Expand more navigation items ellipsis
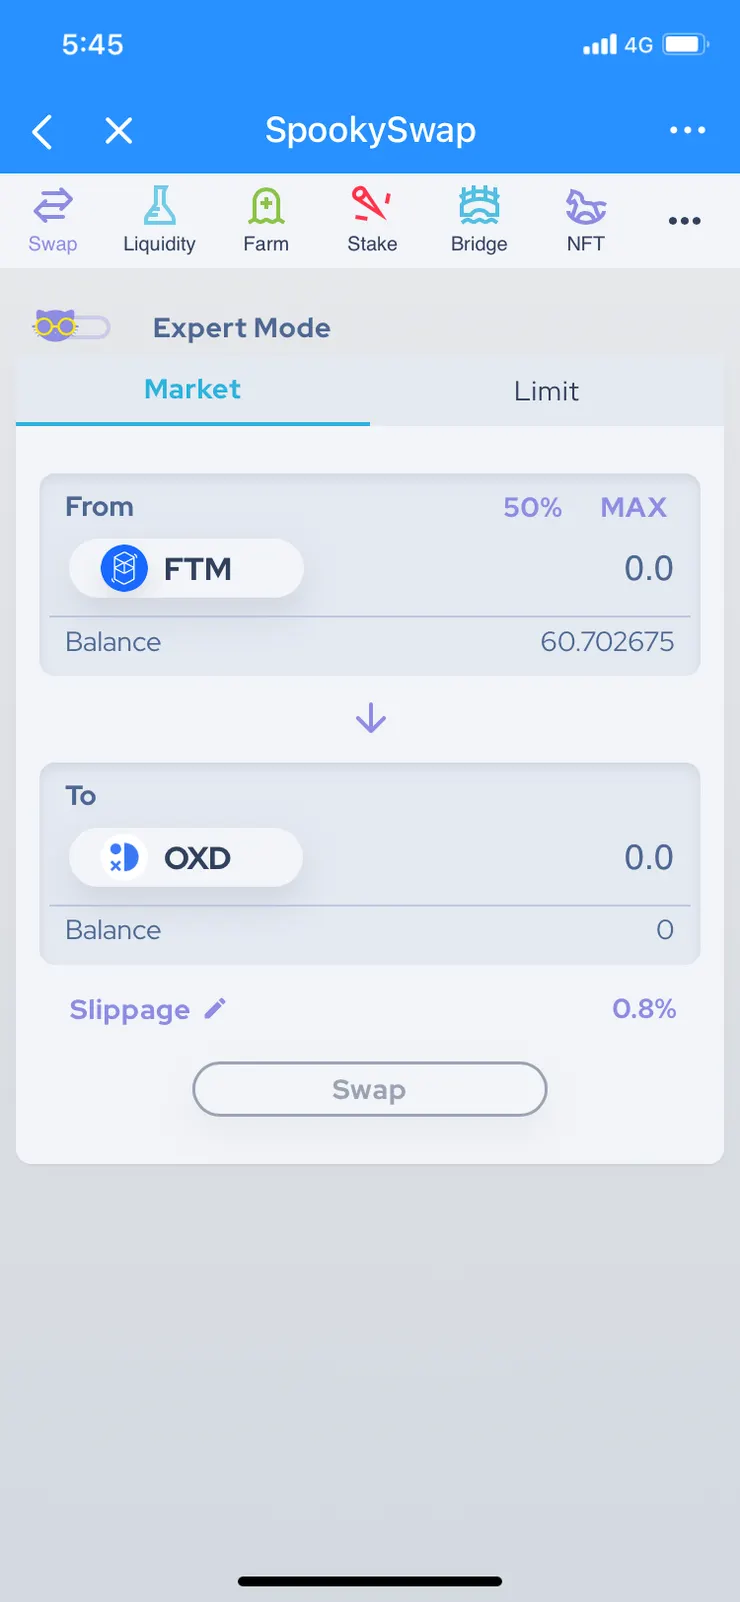The height and width of the screenshot is (1602, 740). 684,221
